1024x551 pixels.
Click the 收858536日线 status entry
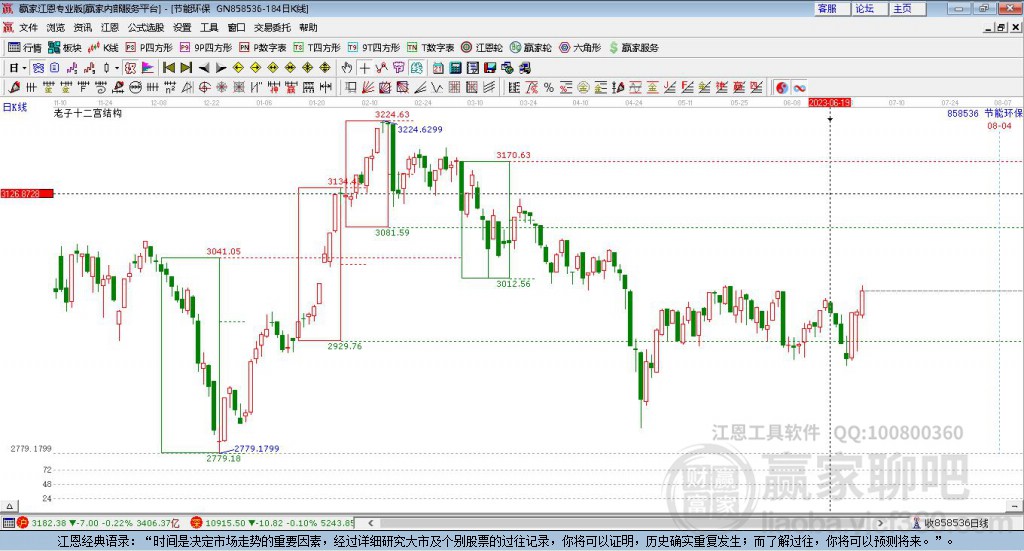point(950,523)
